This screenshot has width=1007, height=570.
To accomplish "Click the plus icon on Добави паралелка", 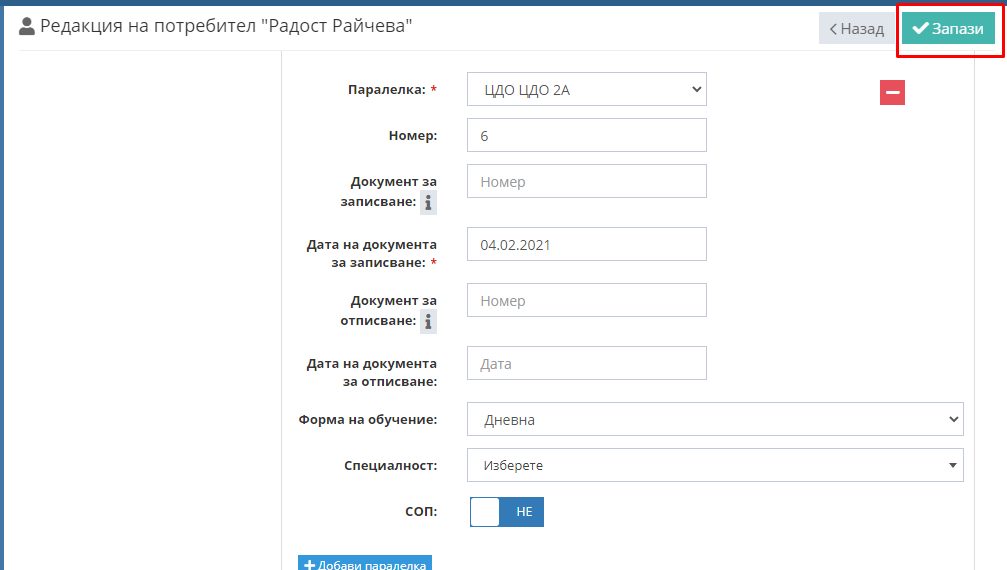I will click(x=310, y=565).
